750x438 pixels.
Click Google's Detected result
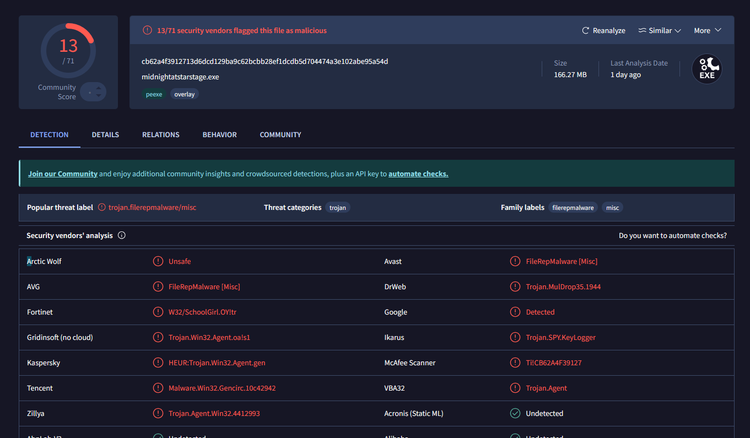pyautogui.click(x=540, y=312)
